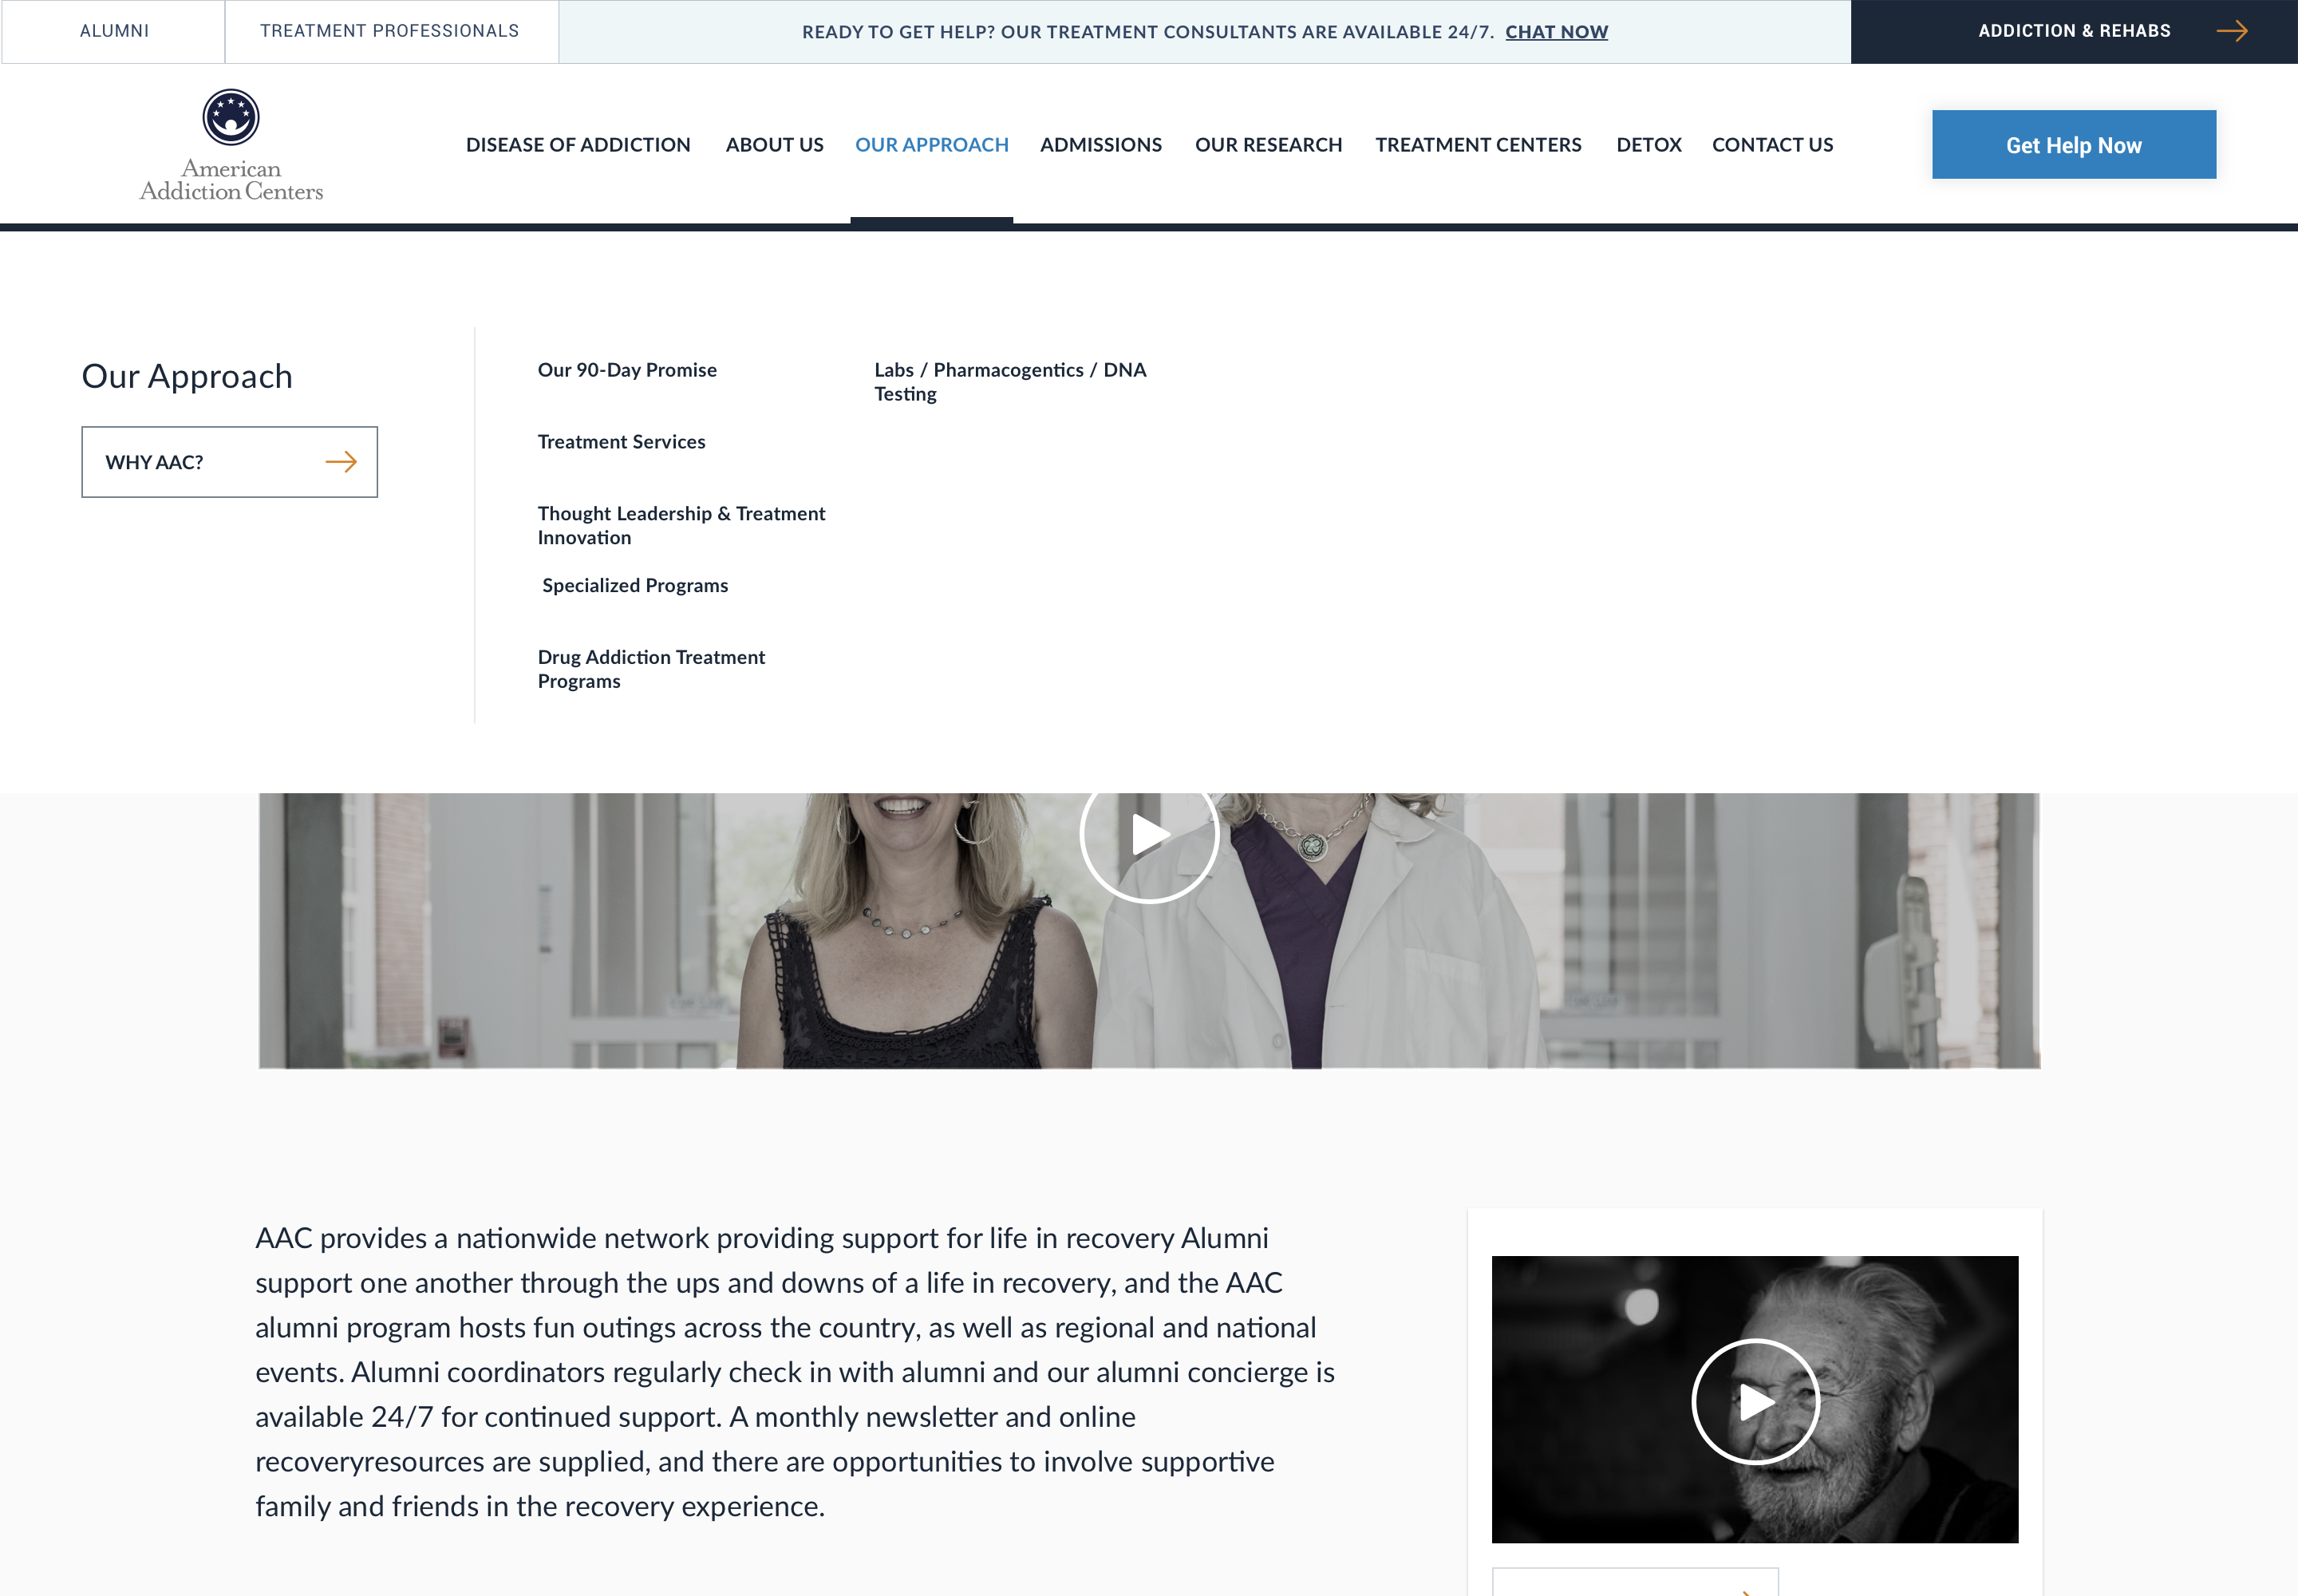Click the arrow in WHY AAC? button
Viewport: 2298px width, 1596px height.
[x=341, y=462]
